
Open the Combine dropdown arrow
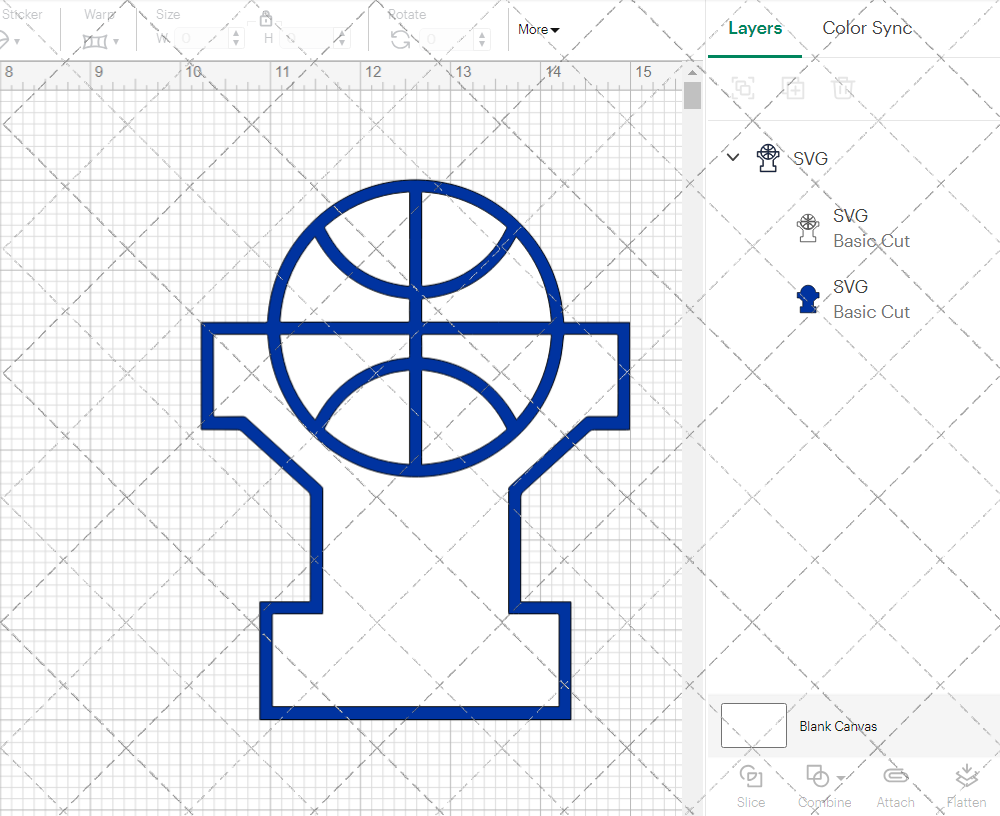coord(841,778)
